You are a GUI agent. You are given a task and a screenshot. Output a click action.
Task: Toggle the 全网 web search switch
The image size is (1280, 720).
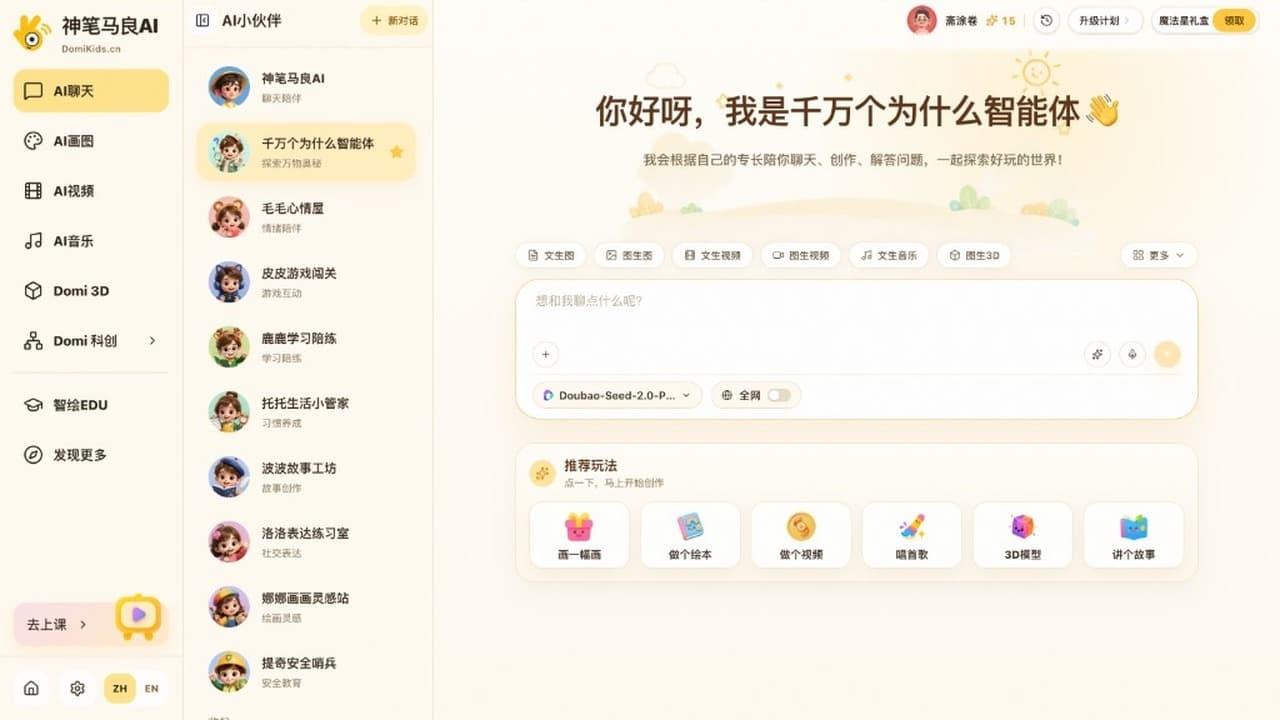[x=779, y=395]
